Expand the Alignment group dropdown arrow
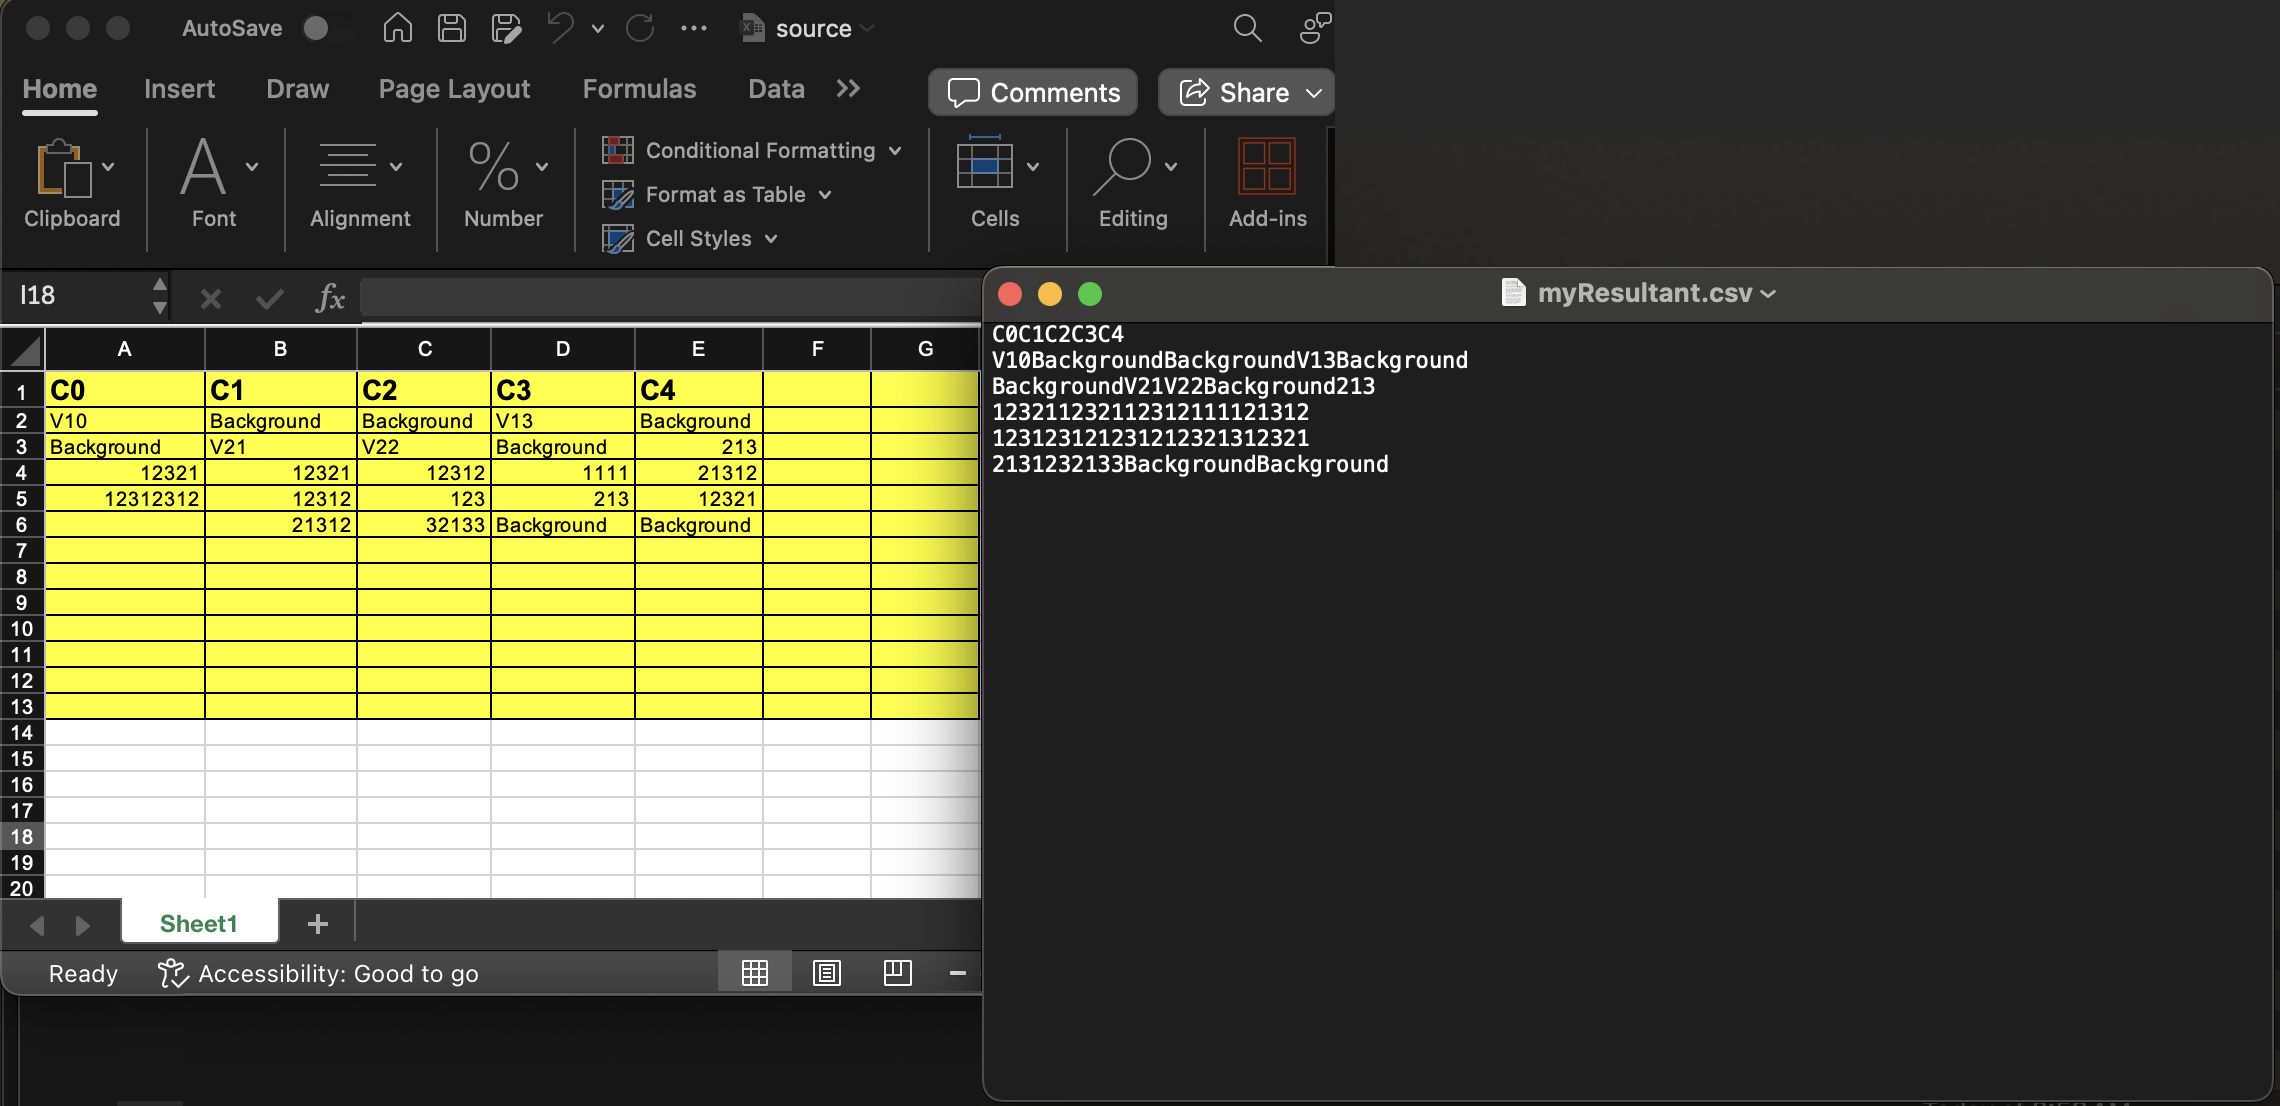Viewport: 2280px width, 1106px height. click(x=396, y=167)
